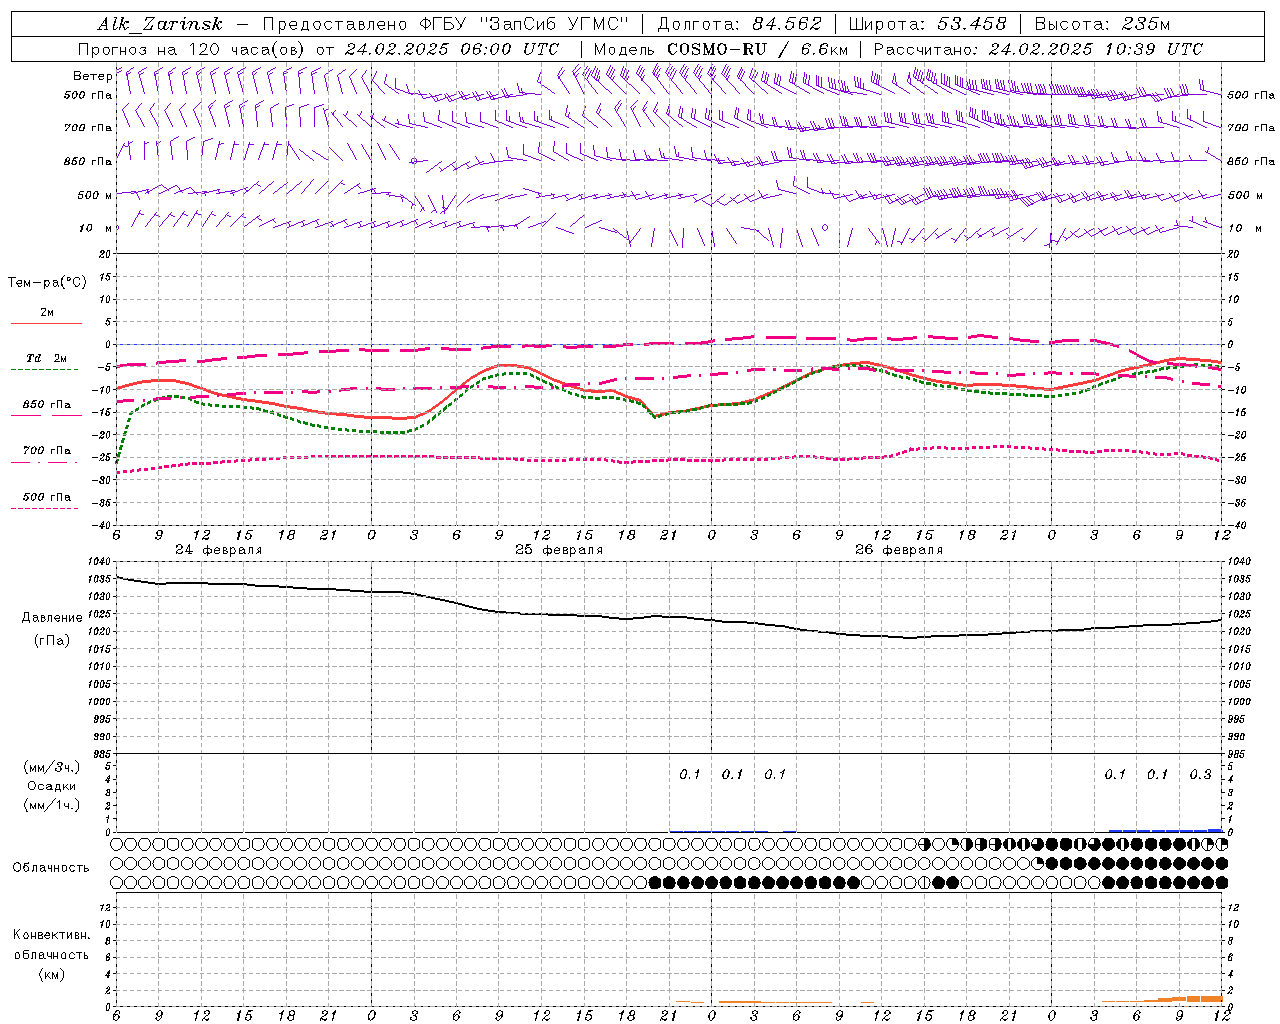Click the Aik_Zarinsk station title
This screenshot has width=1280, height=1024.
pos(160,24)
